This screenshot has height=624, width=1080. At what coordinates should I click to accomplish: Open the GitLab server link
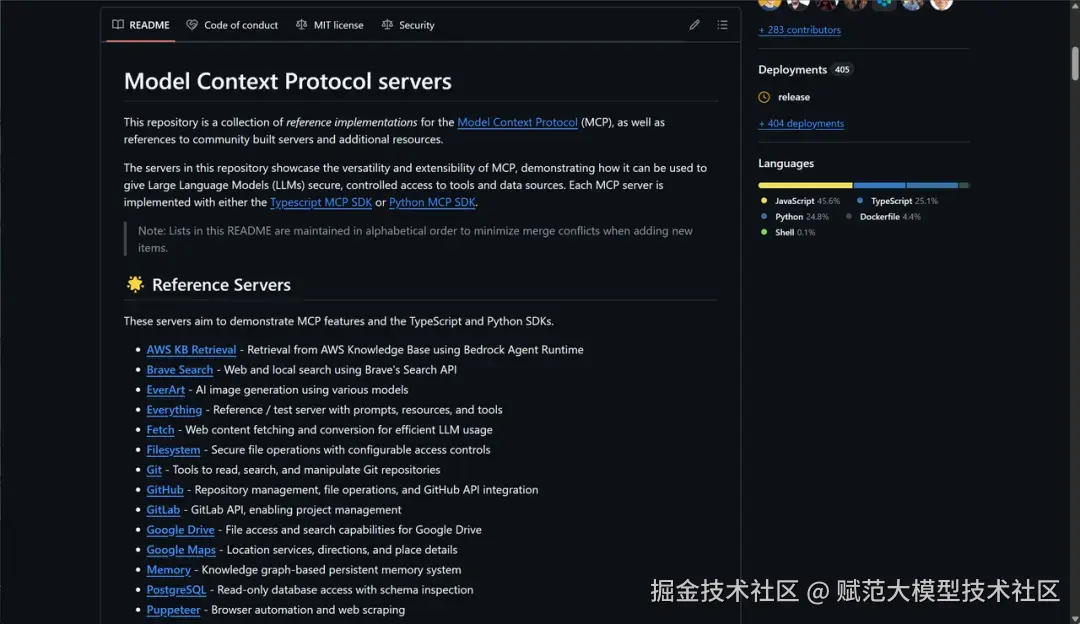pos(163,509)
